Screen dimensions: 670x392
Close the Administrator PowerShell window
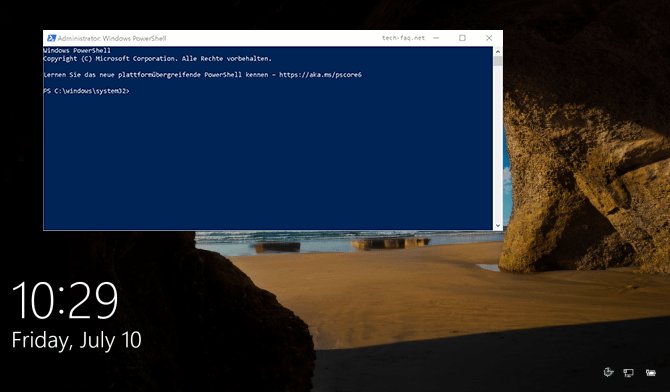click(489, 38)
